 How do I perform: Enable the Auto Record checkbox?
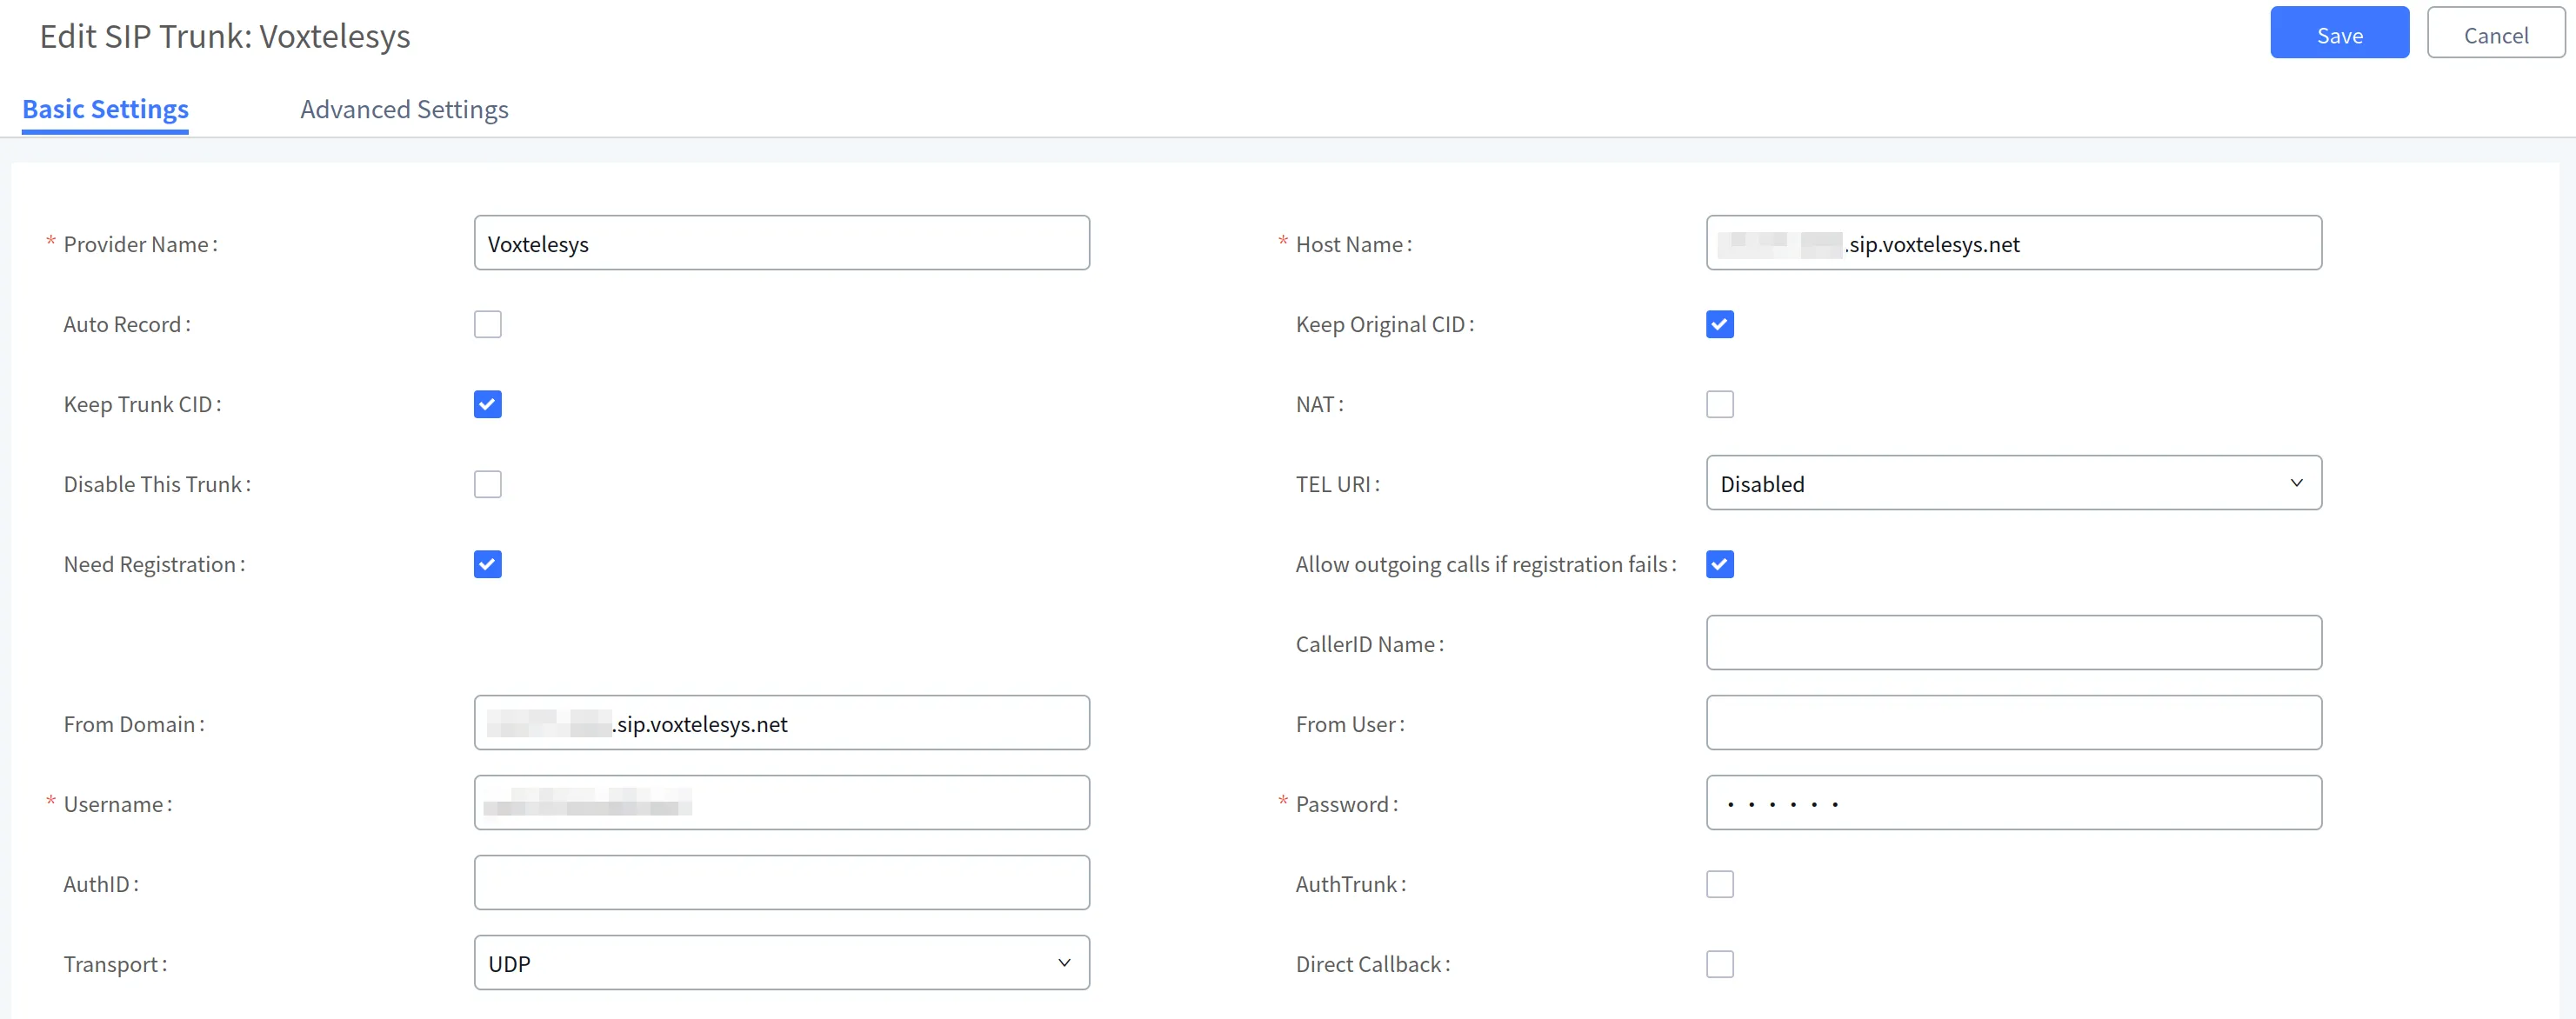coord(487,324)
